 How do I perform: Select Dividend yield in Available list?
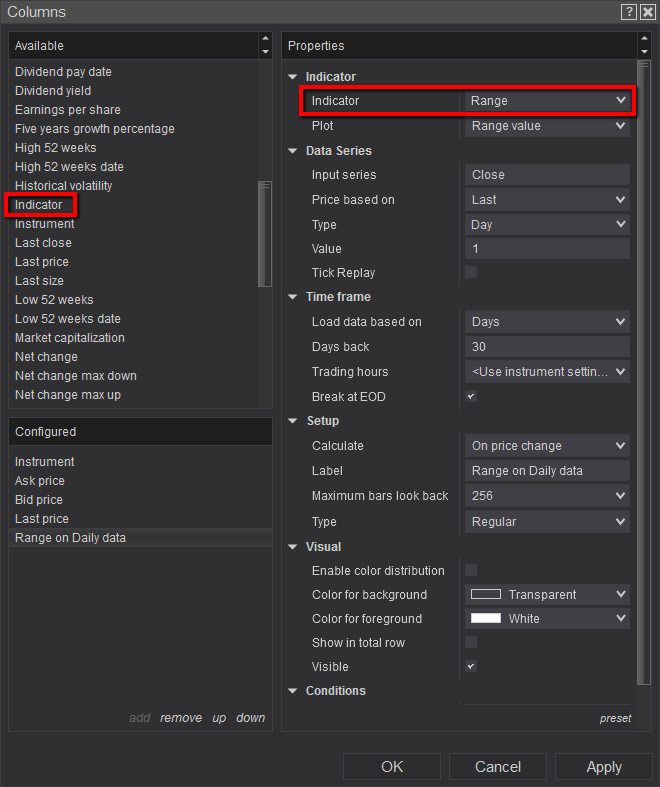pyautogui.click(x=53, y=91)
